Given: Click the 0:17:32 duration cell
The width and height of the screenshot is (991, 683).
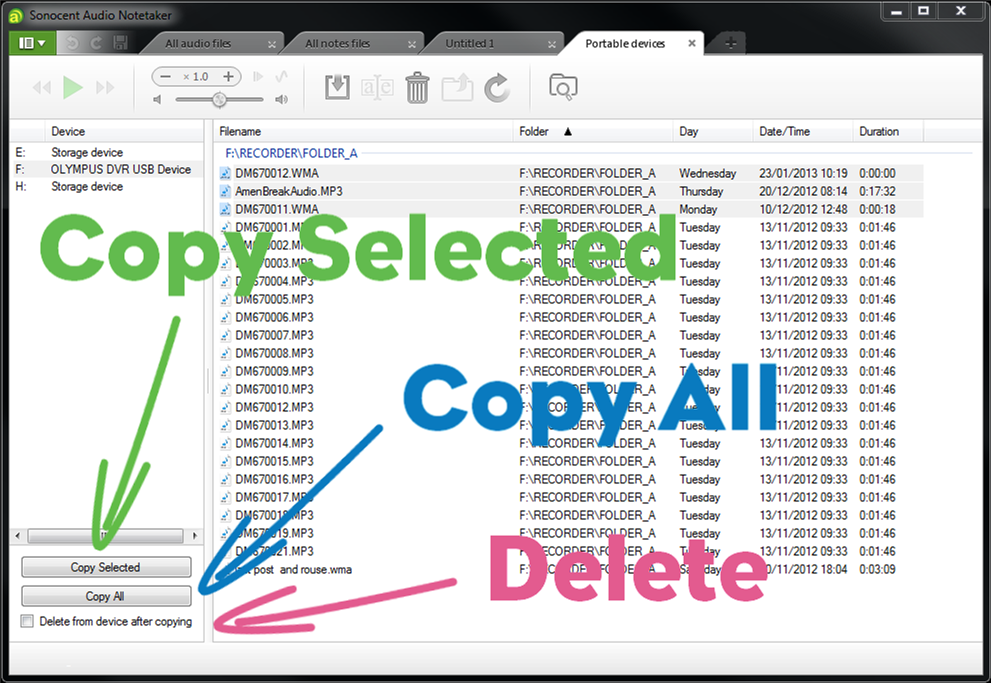Looking at the screenshot, I should click(877, 191).
